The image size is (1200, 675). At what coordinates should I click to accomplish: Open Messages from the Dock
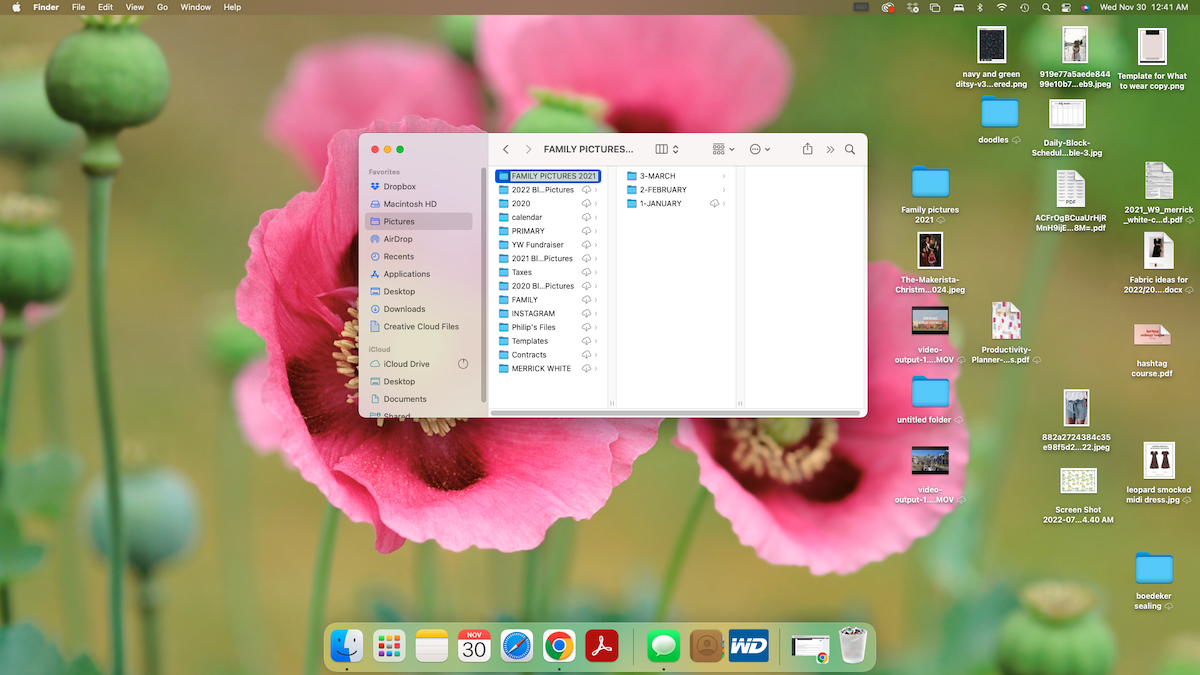(x=664, y=646)
